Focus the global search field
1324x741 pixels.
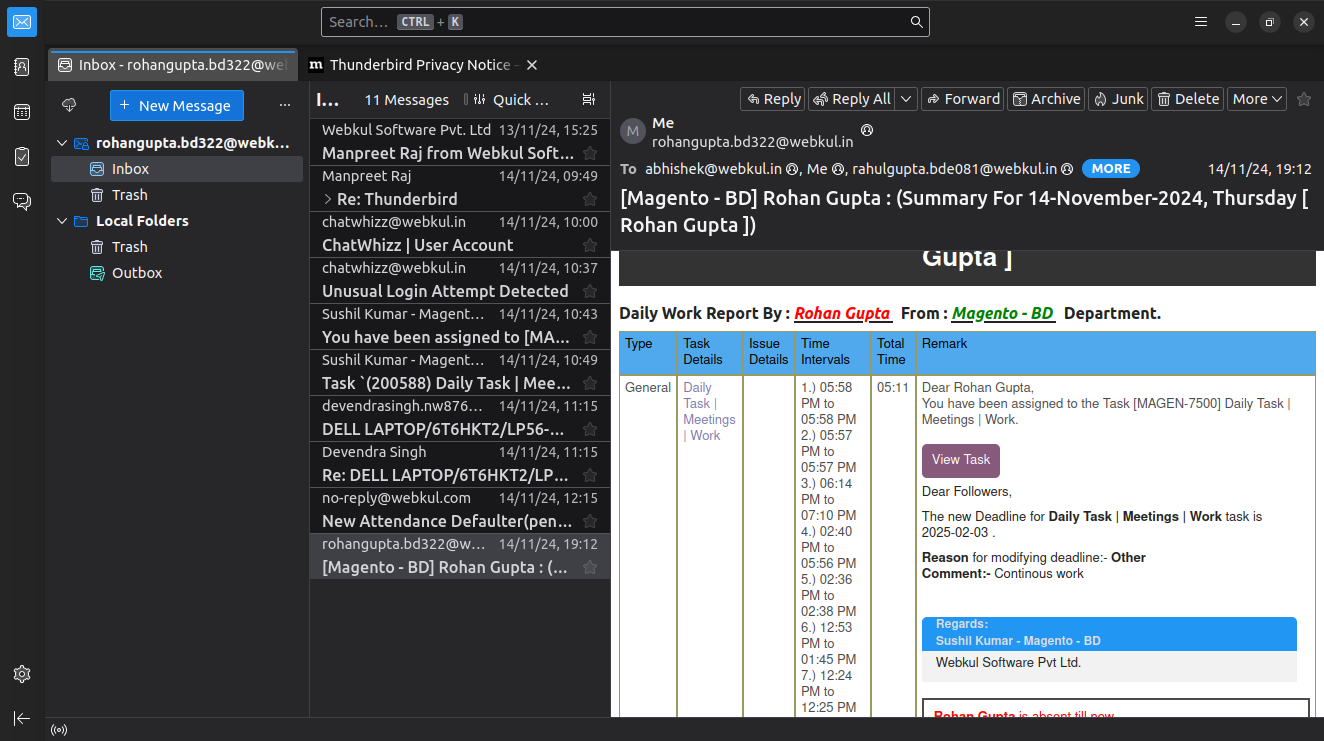click(625, 22)
